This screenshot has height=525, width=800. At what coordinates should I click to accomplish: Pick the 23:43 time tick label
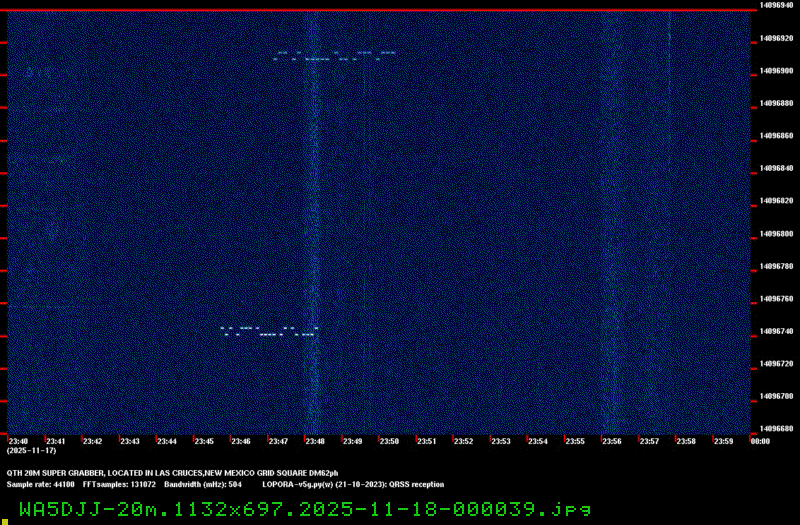(x=130, y=441)
